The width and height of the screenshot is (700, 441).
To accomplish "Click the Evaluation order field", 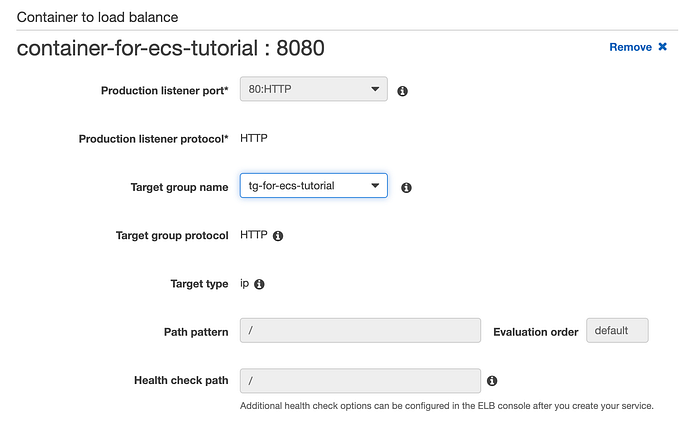I will pos(617,330).
